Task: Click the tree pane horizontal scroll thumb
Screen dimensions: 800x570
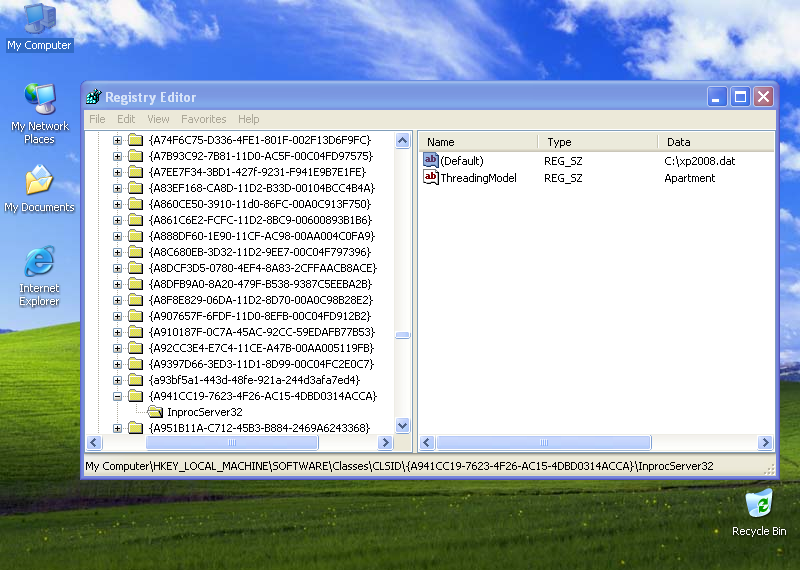Action: point(232,442)
